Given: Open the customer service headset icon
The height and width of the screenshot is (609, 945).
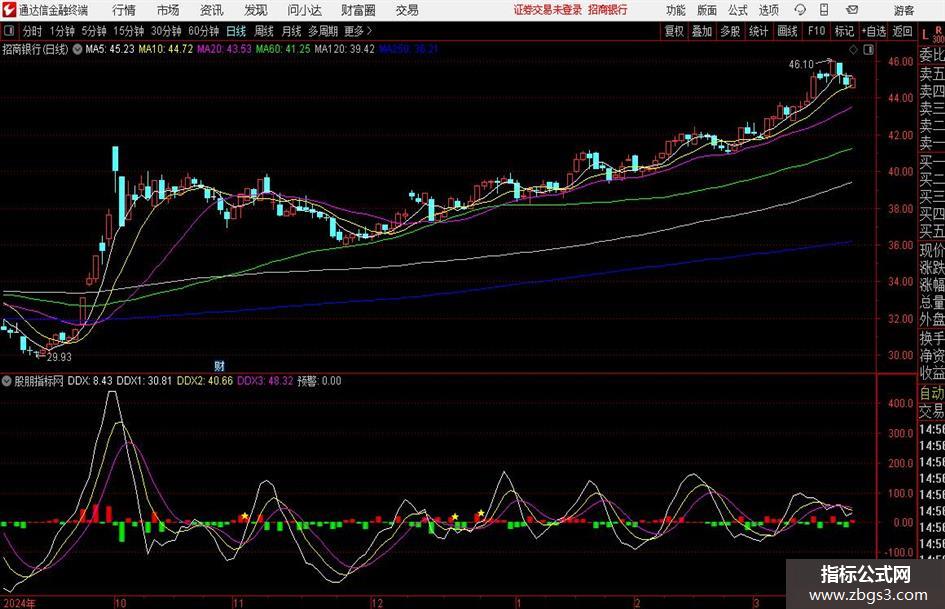Looking at the screenshot, I should [800, 10].
